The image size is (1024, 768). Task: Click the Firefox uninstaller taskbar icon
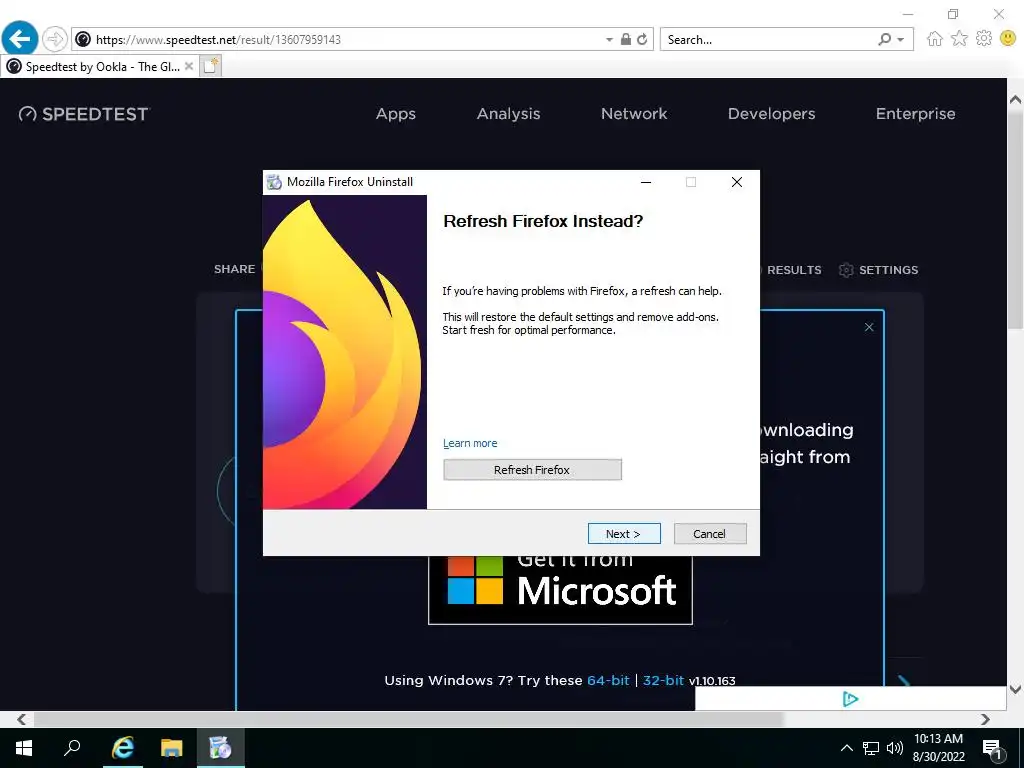(x=221, y=748)
